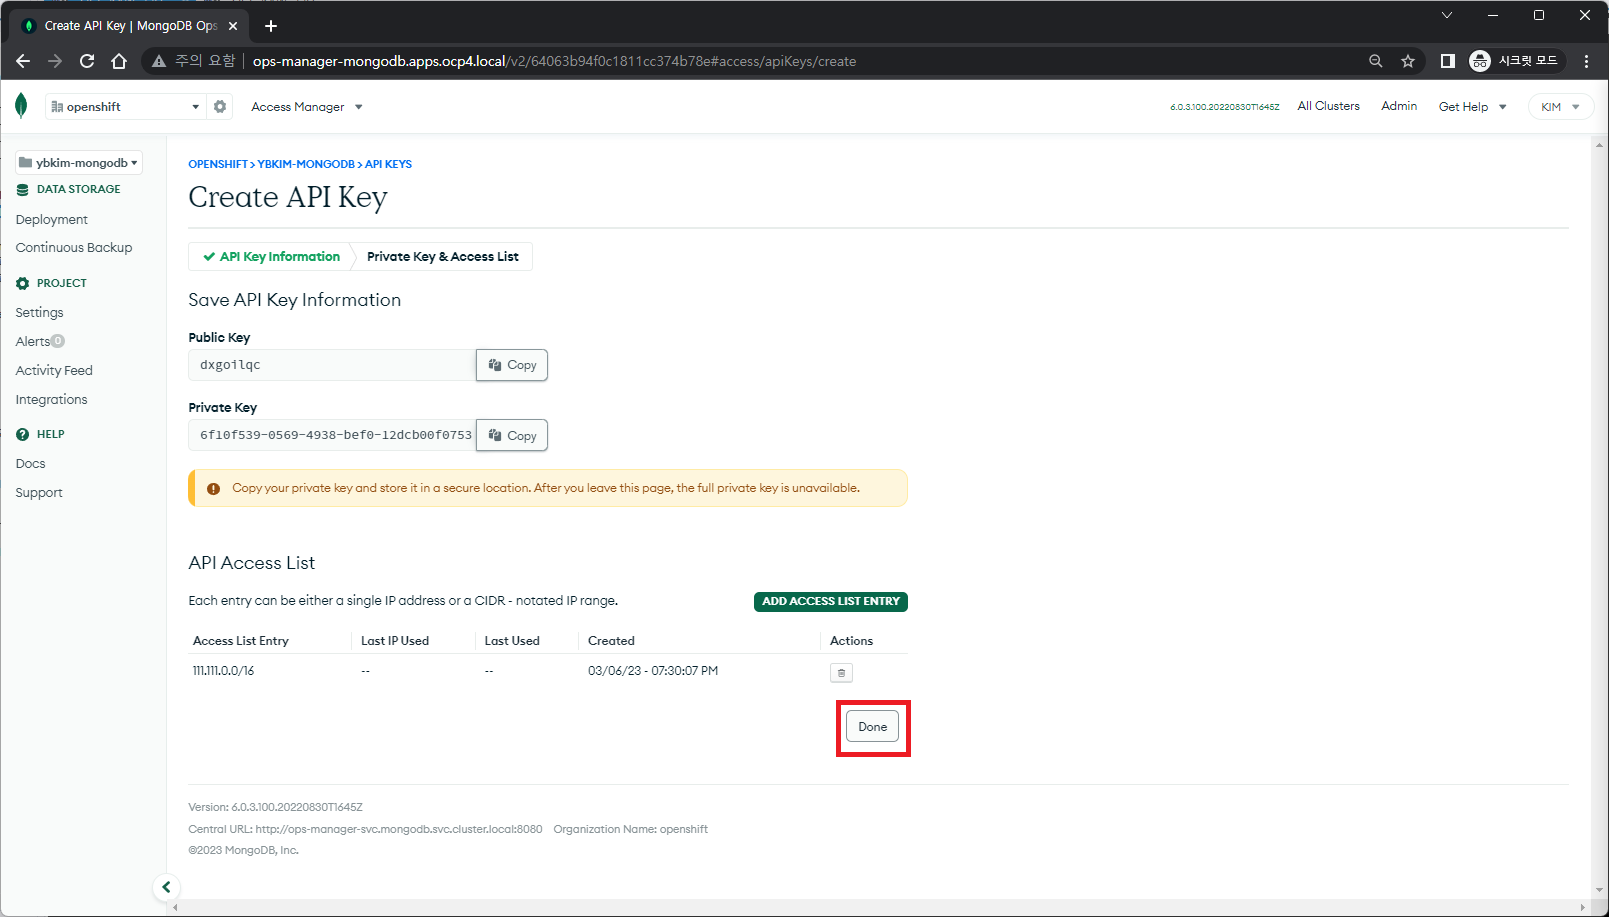1609x917 pixels.
Task: Open Activity Feed in sidebar
Action: (x=54, y=370)
